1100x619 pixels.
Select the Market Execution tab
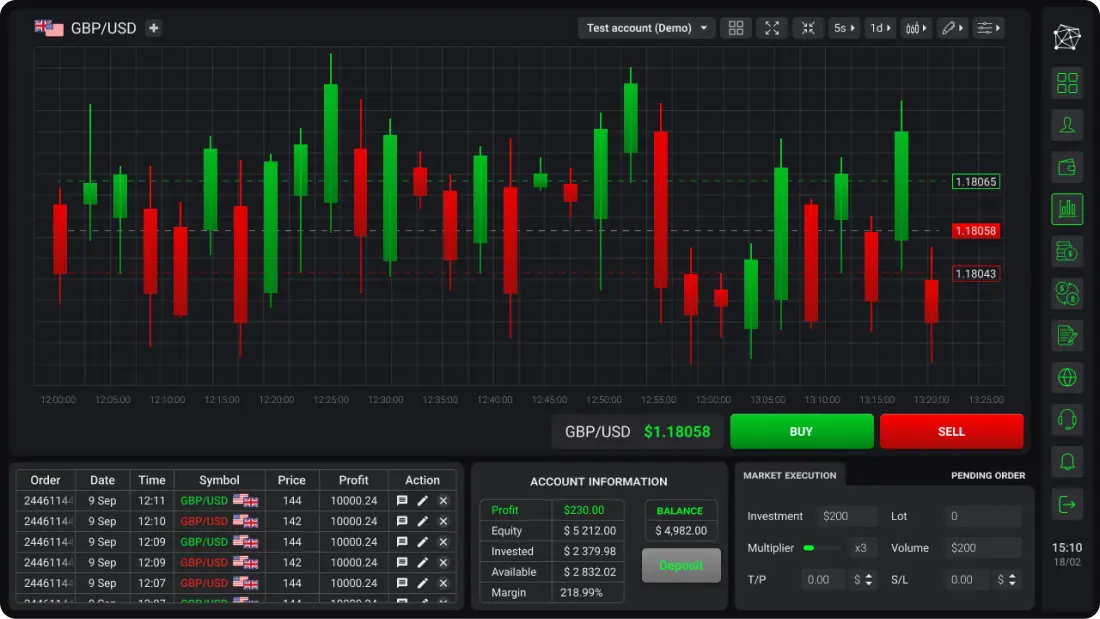789,475
